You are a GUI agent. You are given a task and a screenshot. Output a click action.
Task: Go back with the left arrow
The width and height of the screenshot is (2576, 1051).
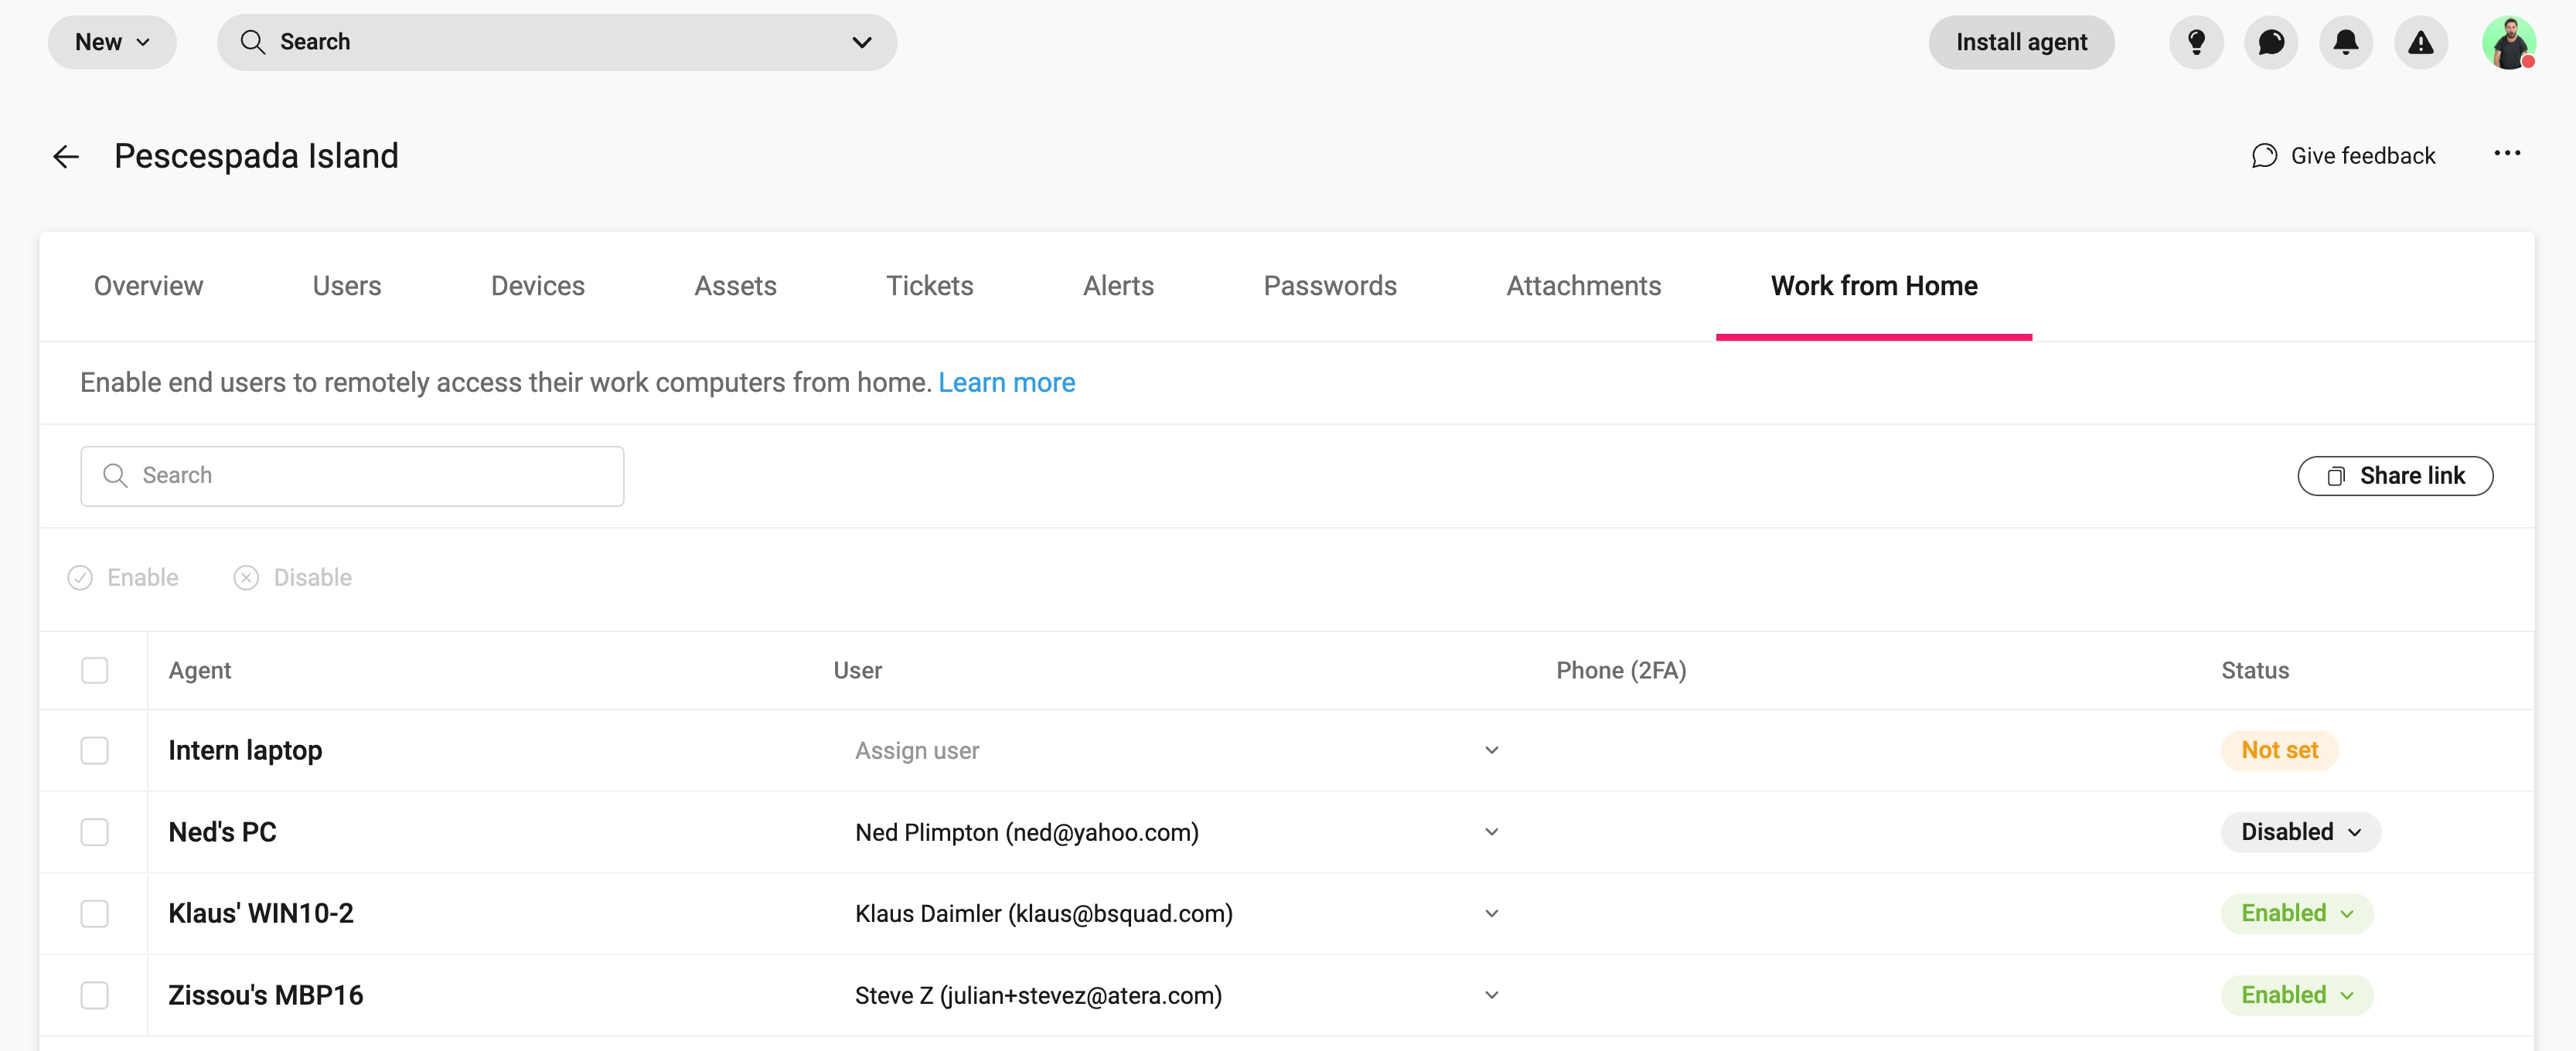click(x=66, y=157)
